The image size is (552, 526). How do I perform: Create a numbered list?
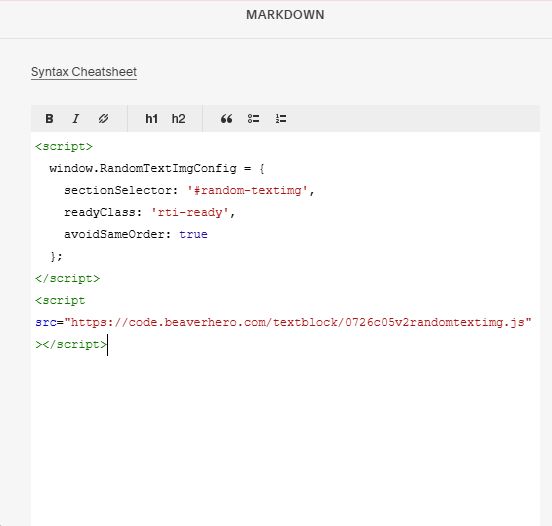[281, 119]
